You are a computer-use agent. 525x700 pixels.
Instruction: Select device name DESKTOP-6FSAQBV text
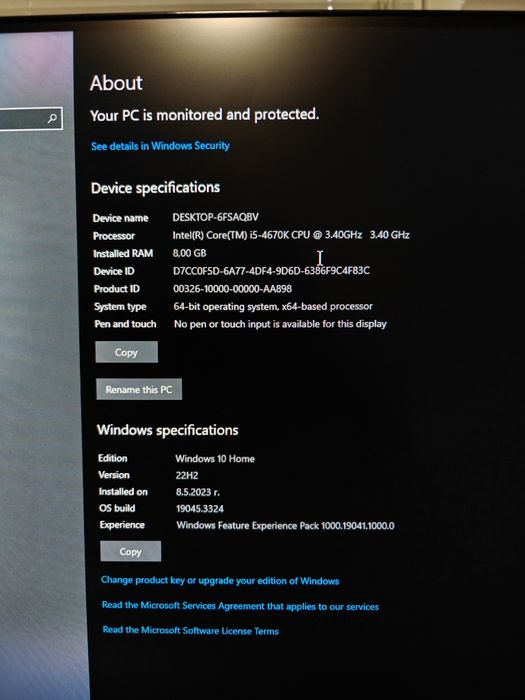[x=216, y=217]
